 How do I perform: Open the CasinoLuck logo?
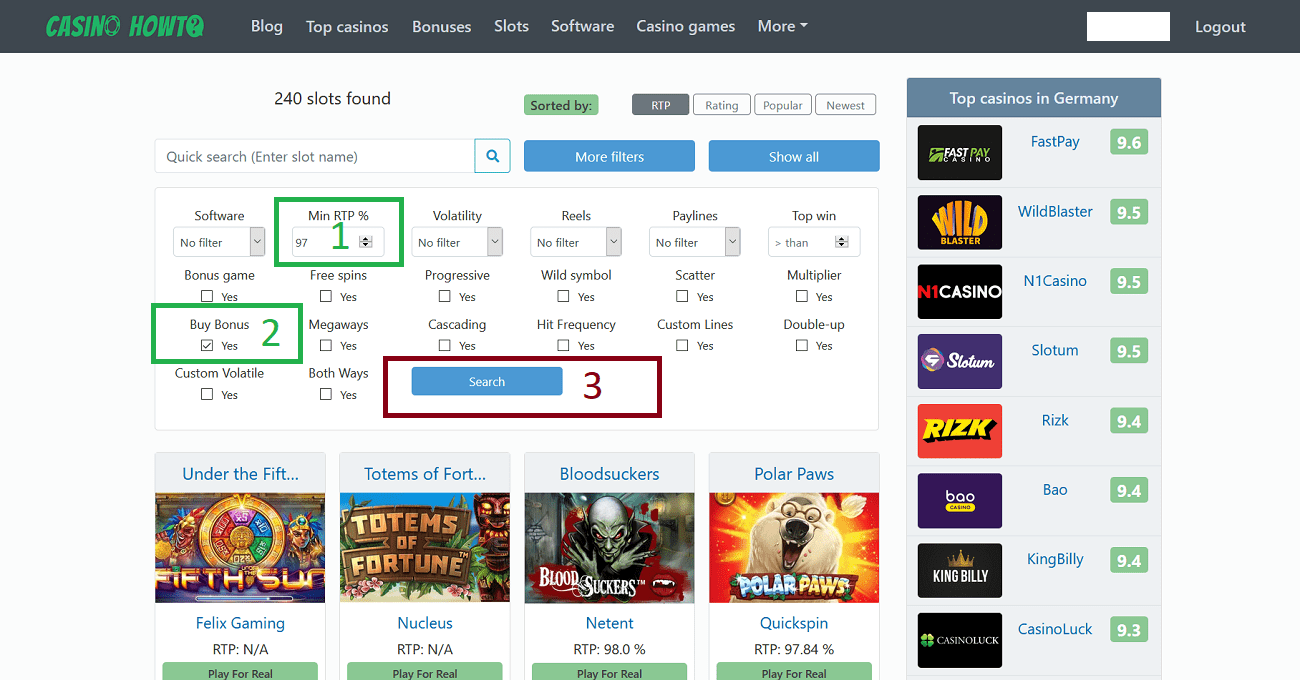coord(960,640)
